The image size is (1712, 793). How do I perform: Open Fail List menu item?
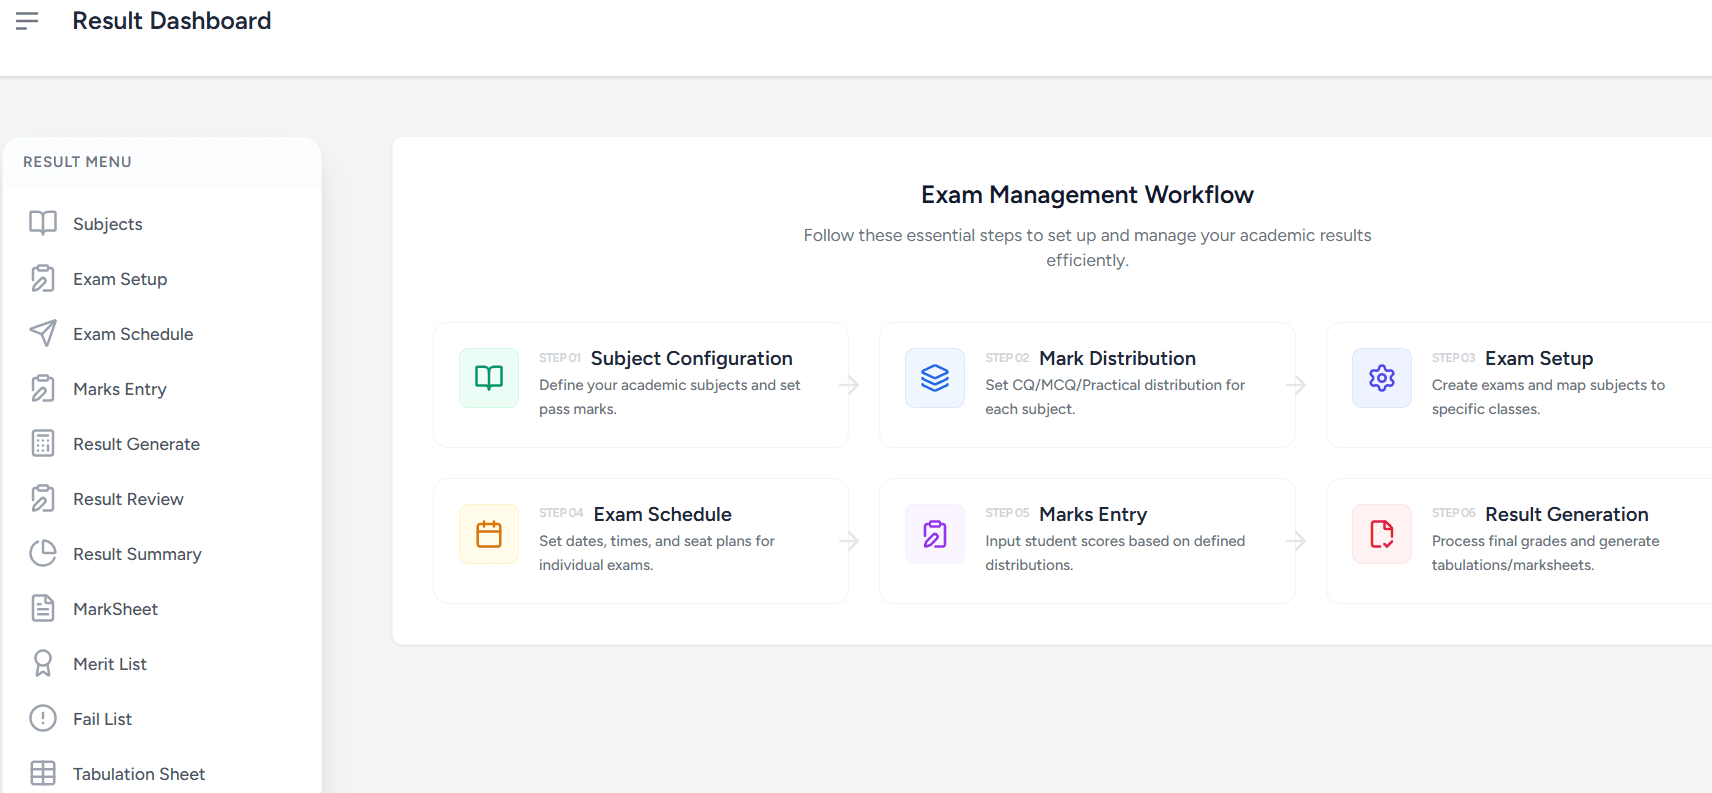pyautogui.click(x=102, y=719)
